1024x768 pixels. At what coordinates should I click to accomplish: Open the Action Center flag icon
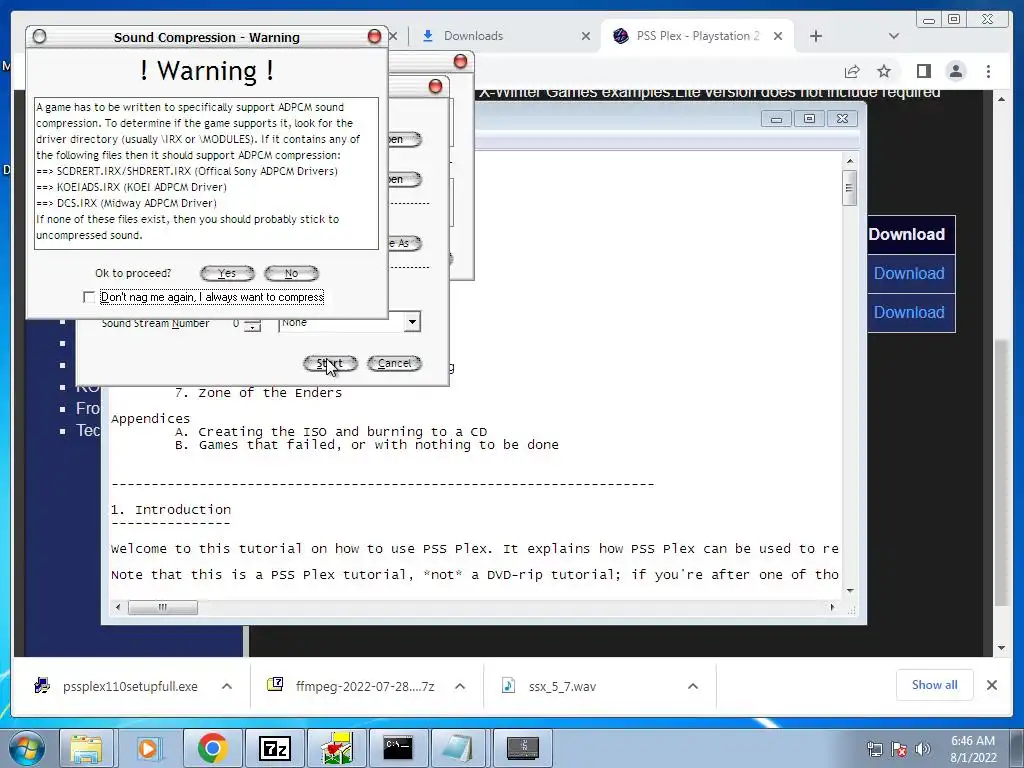click(899, 749)
